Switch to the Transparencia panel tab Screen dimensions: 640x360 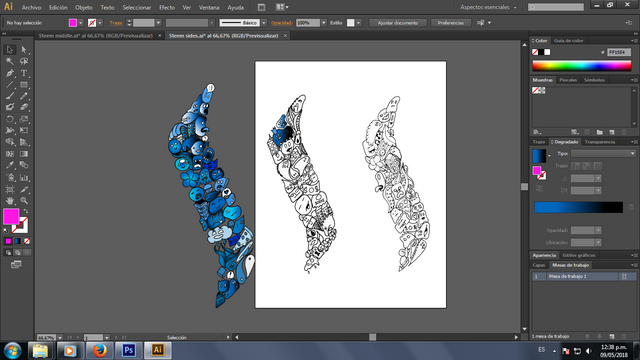click(600, 142)
